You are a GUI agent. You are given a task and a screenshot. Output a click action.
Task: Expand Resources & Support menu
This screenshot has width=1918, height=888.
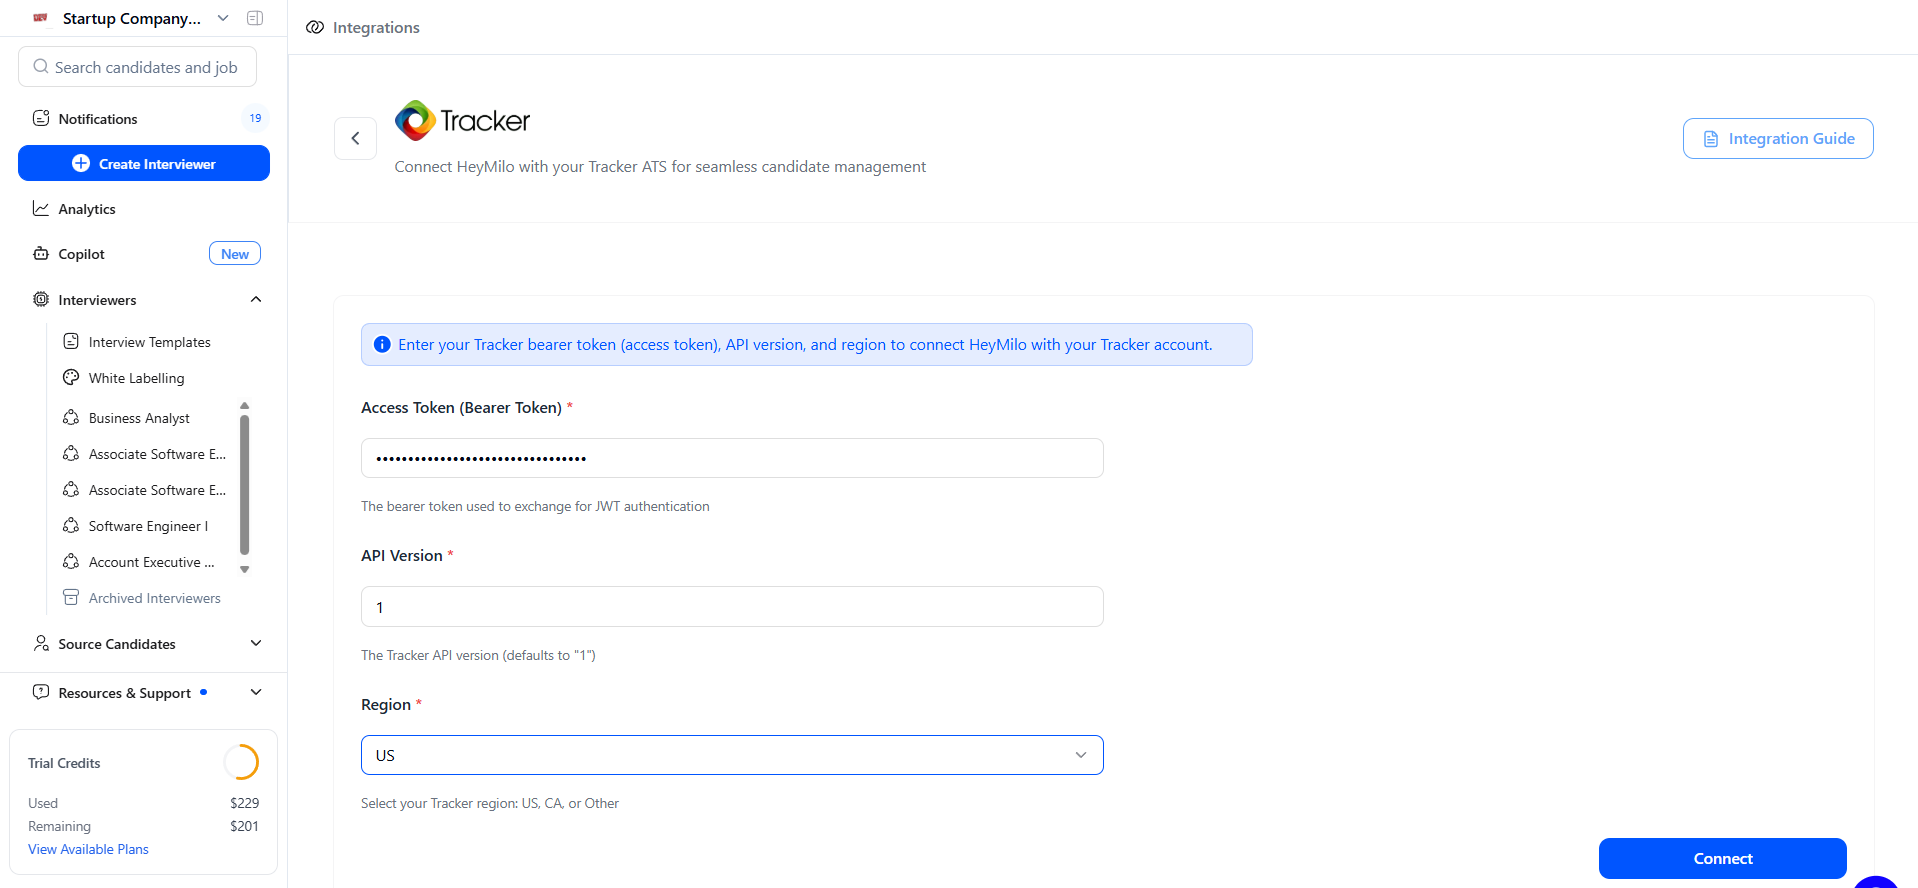click(x=256, y=693)
